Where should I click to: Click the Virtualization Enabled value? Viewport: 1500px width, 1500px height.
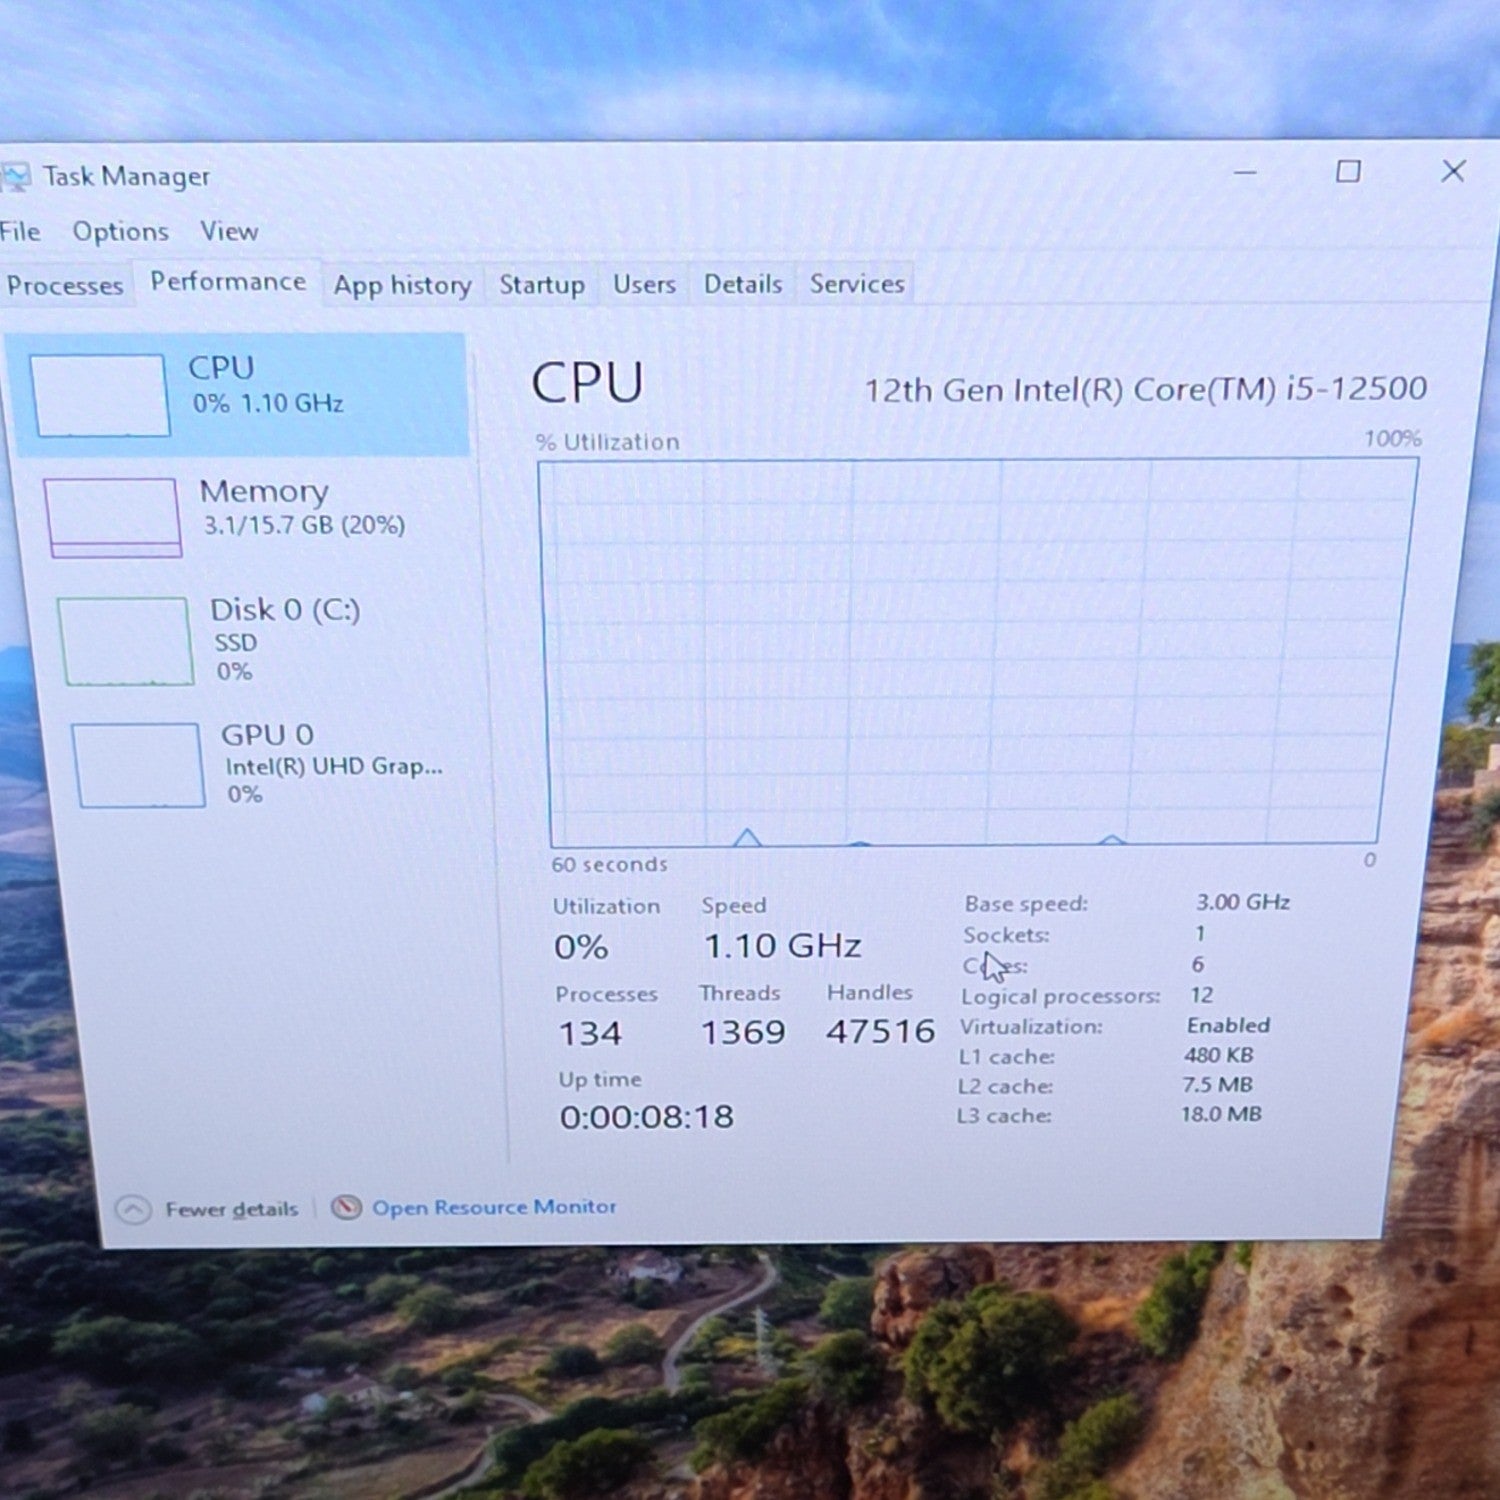coord(1228,1025)
